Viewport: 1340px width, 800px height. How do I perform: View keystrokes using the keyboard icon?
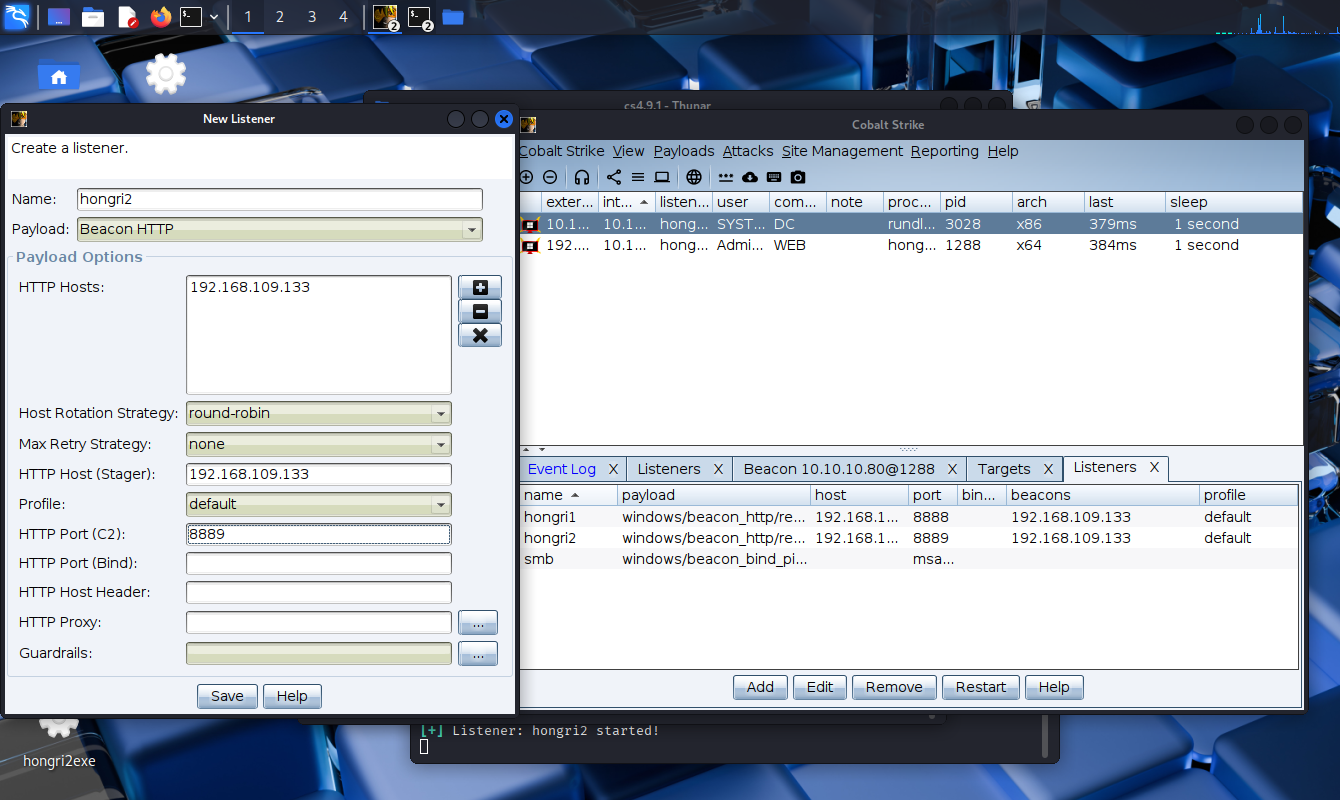click(774, 177)
